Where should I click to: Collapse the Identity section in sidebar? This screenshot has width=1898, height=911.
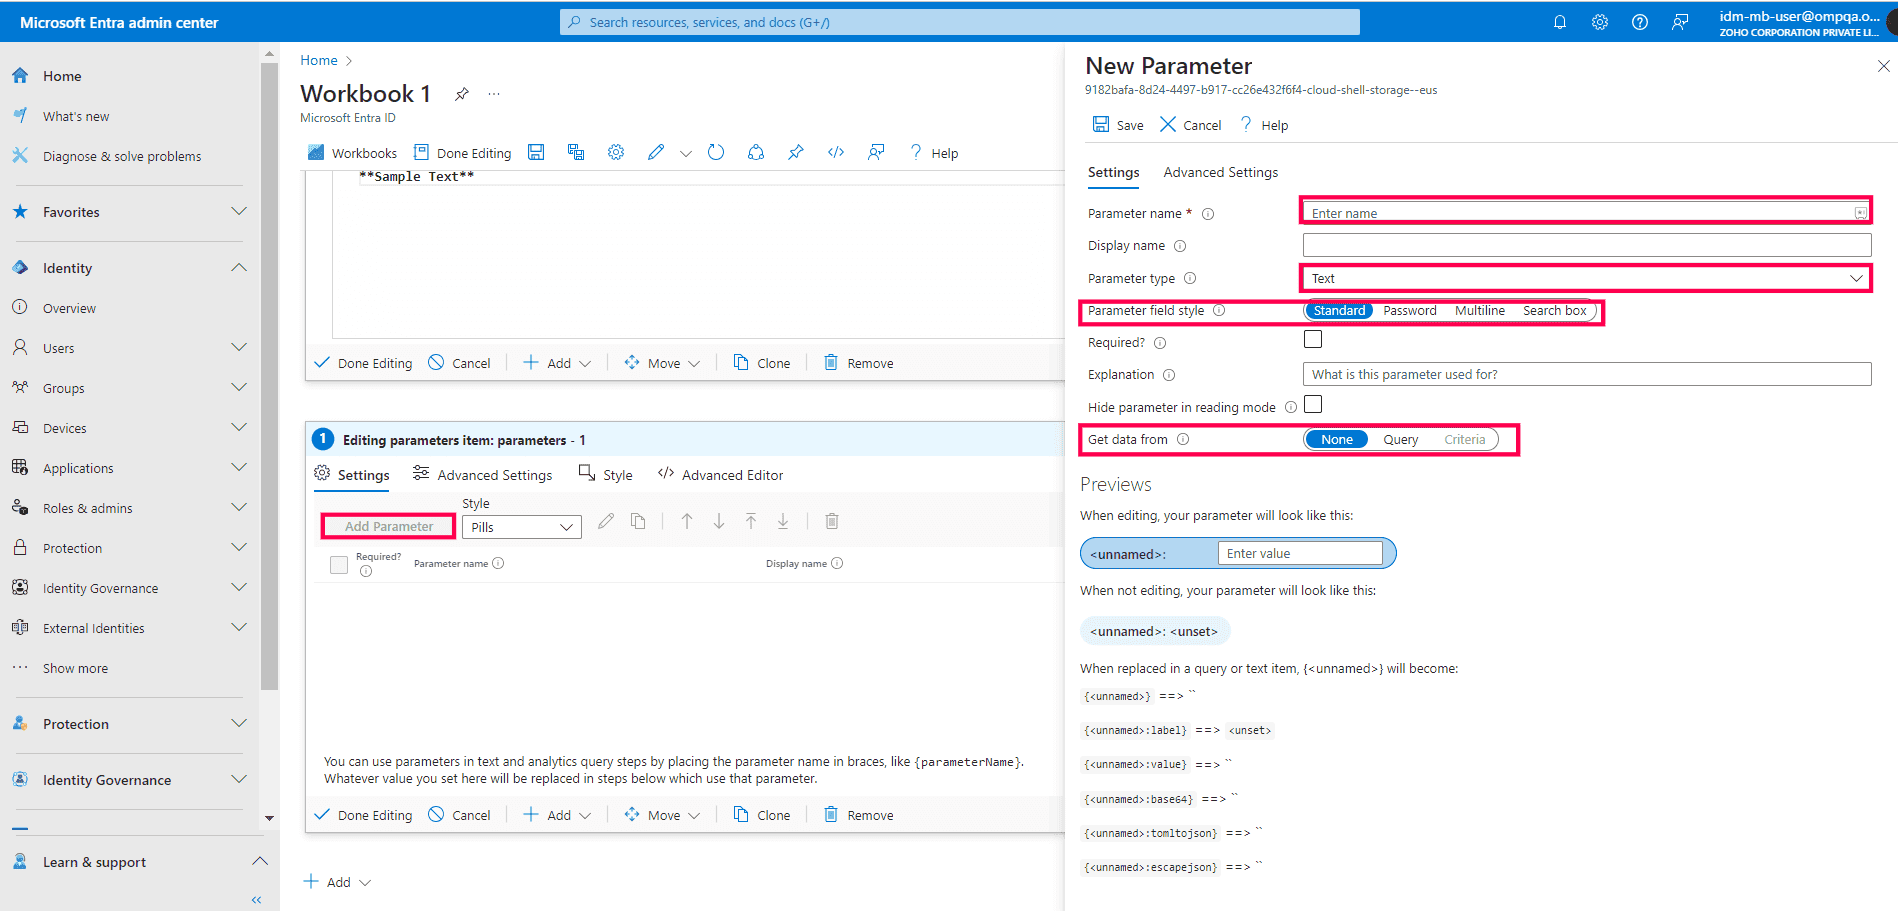pyautogui.click(x=238, y=267)
